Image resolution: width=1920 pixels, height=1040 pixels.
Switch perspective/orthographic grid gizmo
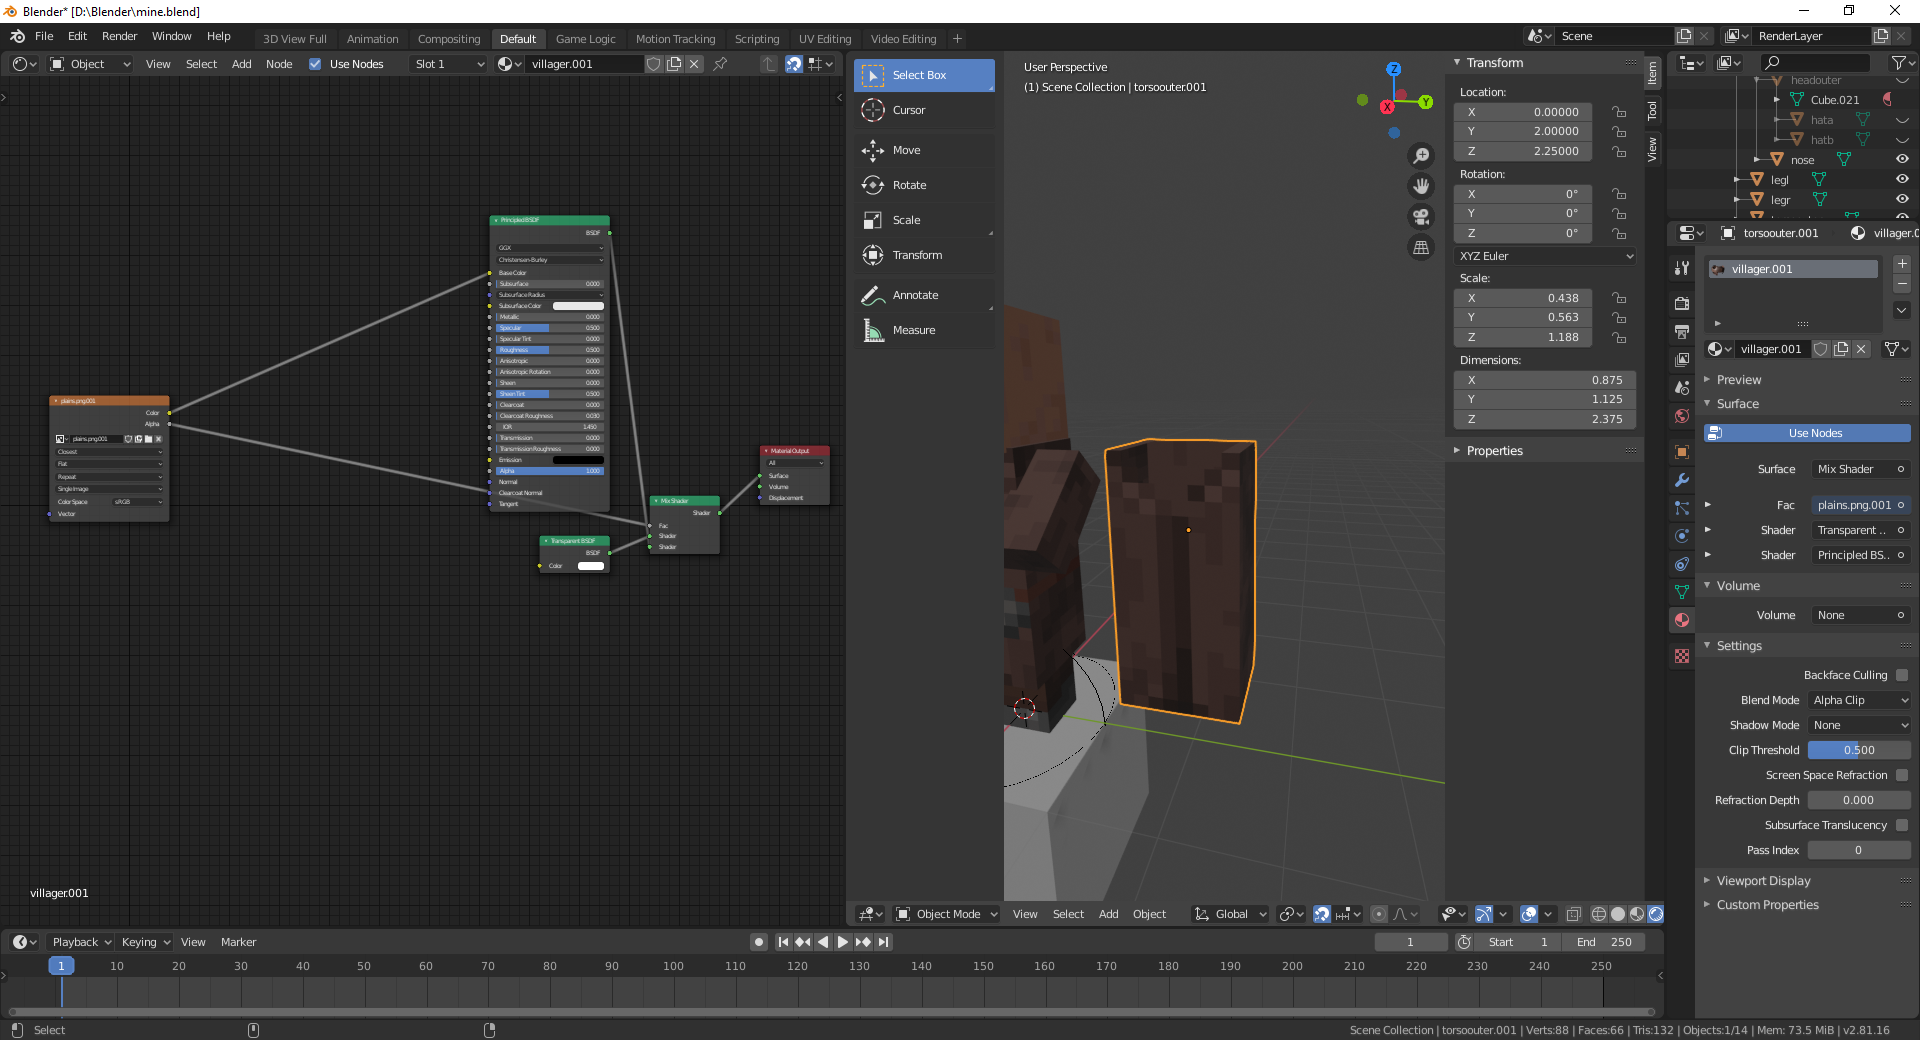(1421, 247)
